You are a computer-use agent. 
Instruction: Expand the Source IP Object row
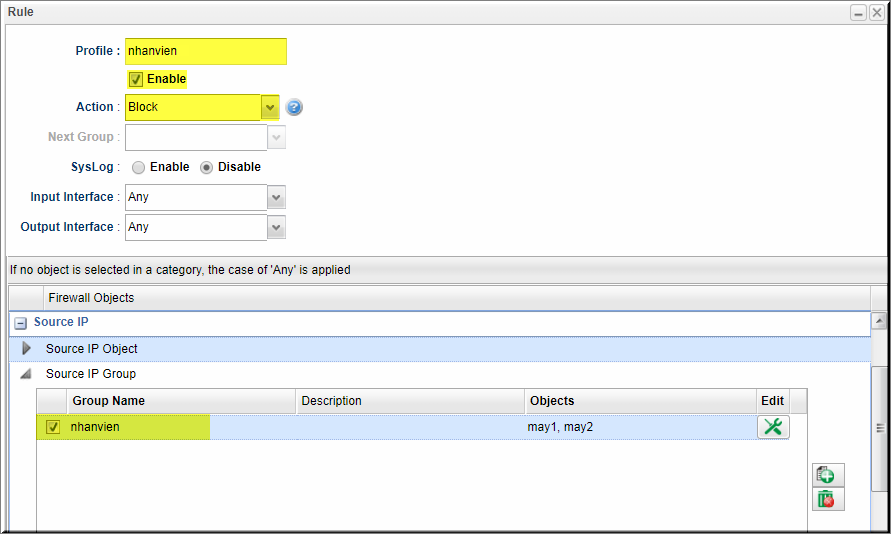point(26,348)
